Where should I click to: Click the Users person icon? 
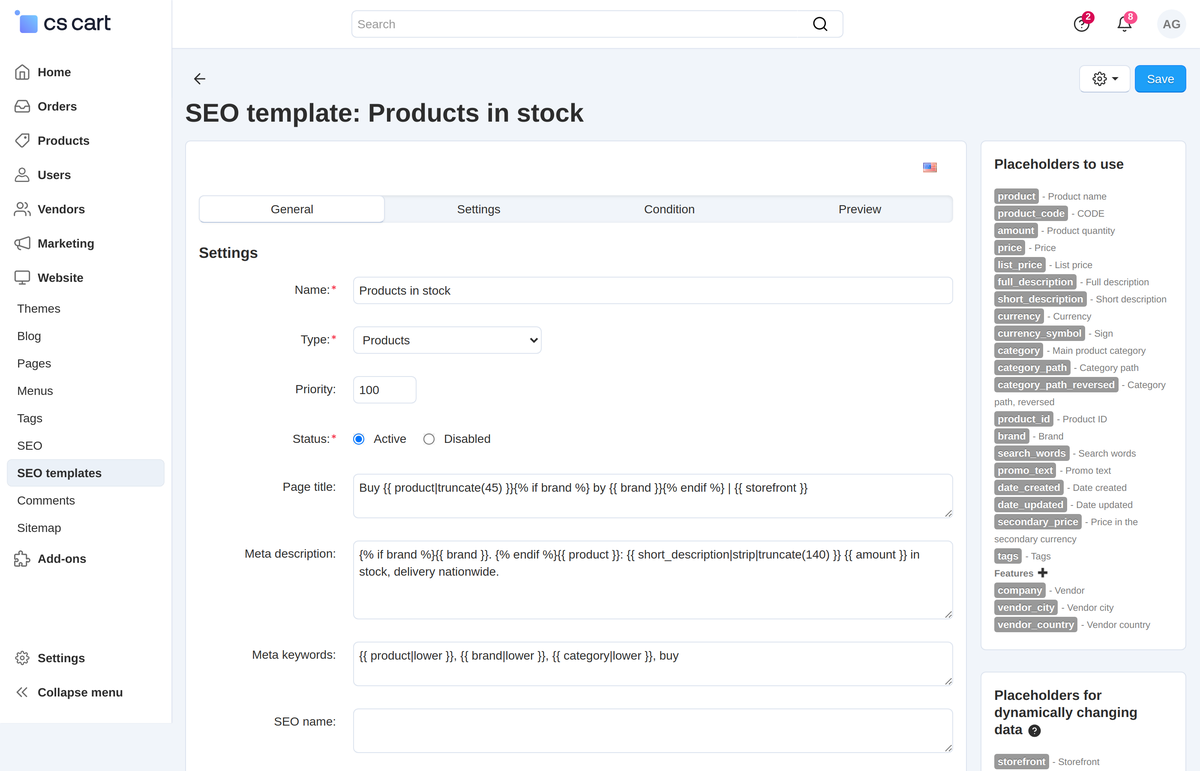pos(22,175)
